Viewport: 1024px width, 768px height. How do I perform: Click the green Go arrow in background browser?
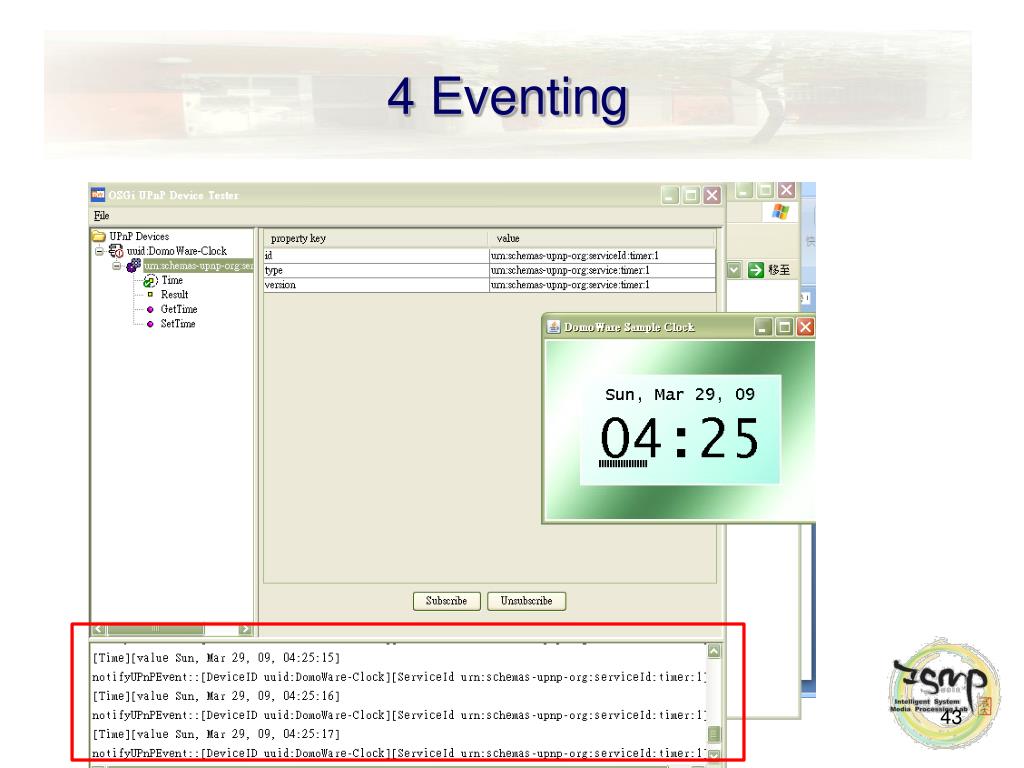(756, 270)
